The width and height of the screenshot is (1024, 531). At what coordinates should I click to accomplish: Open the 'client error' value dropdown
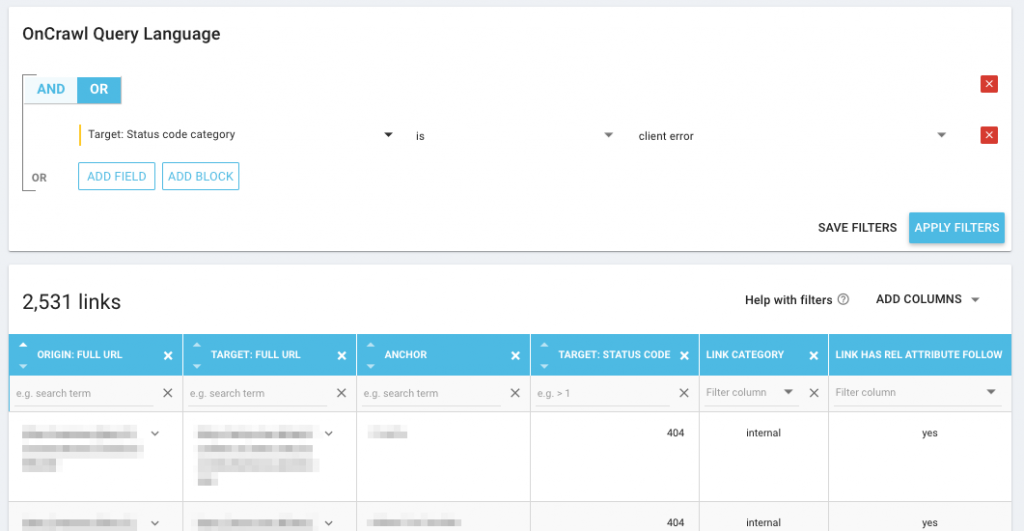point(792,135)
